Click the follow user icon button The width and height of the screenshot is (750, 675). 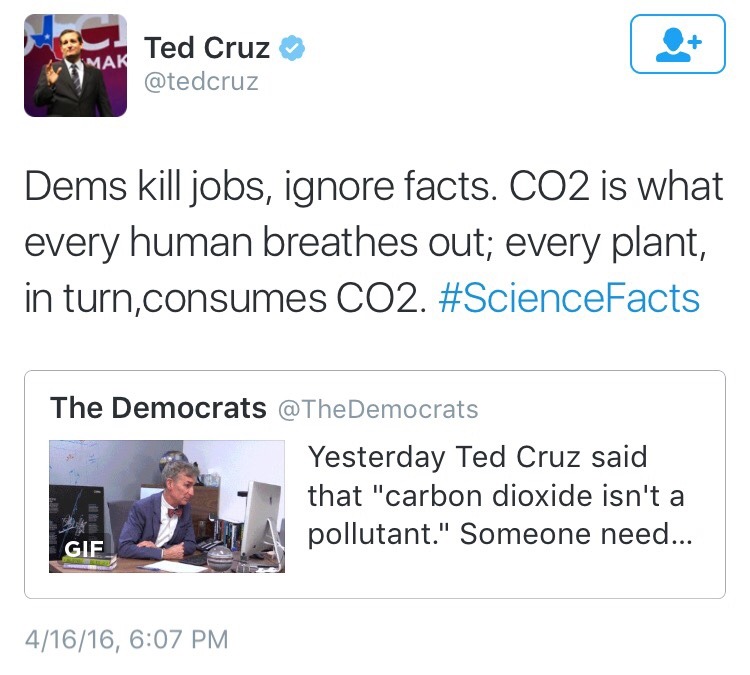pyautogui.click(x=677, y=44)
